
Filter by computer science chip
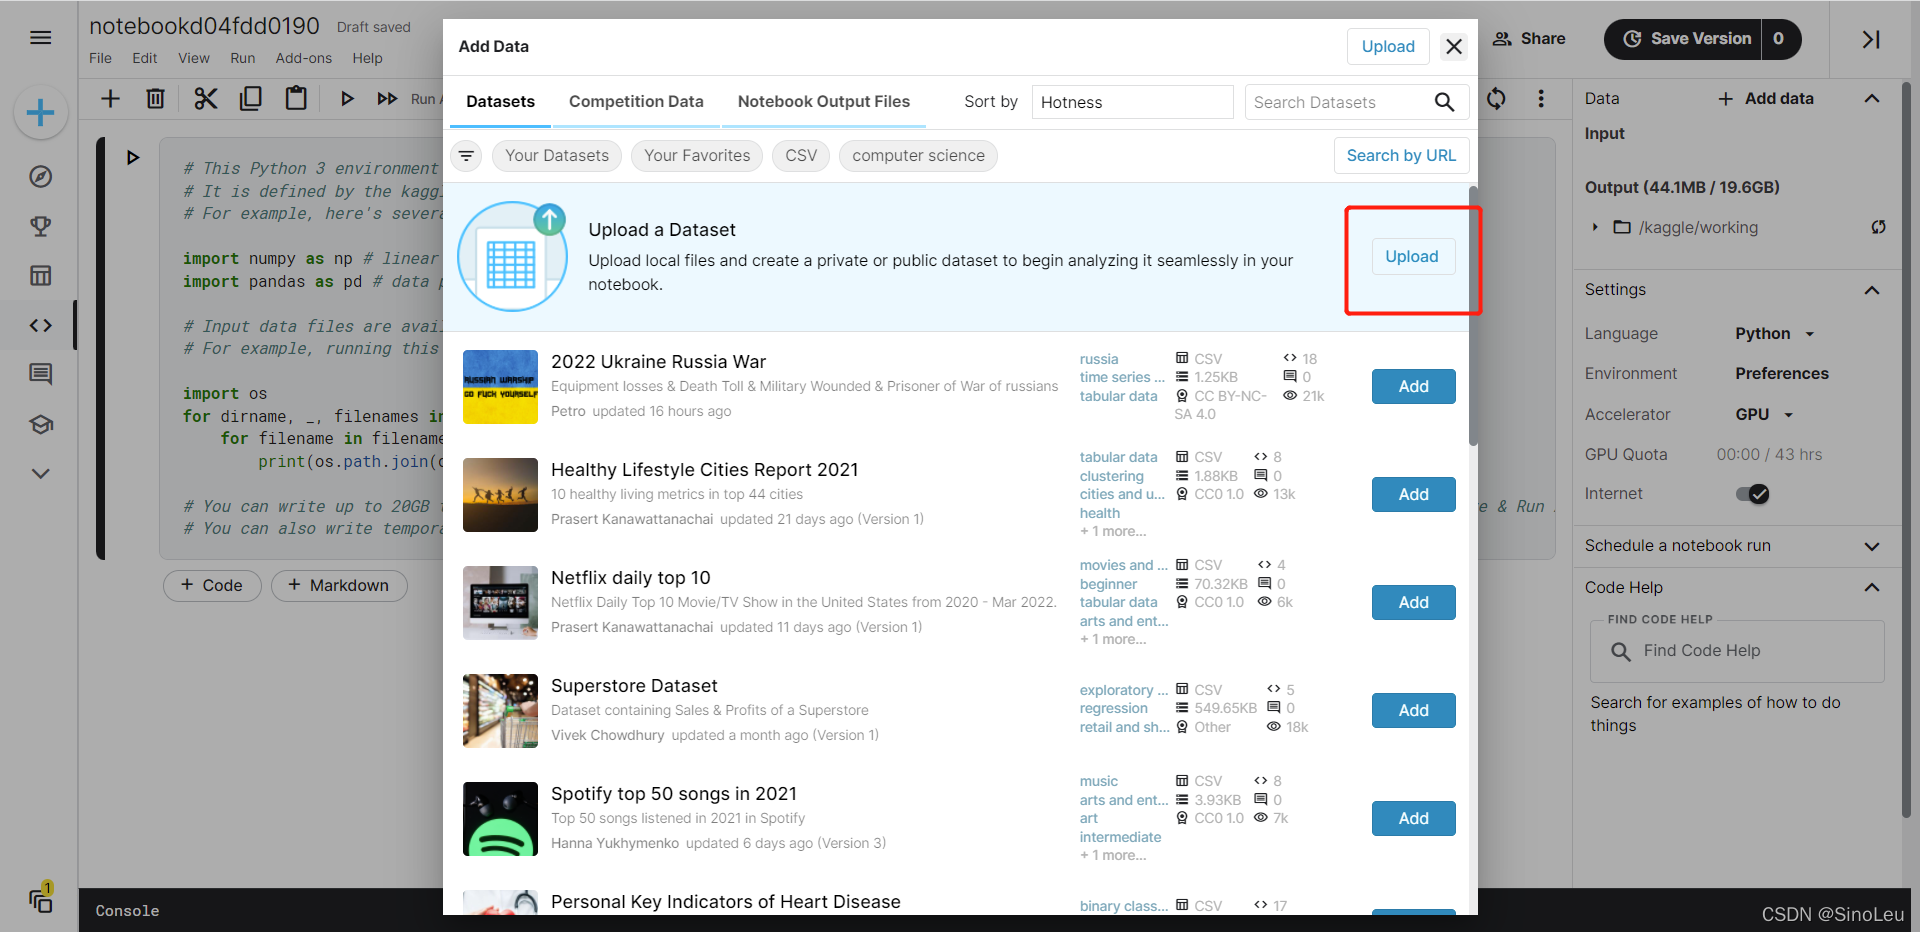pos(918,156)
